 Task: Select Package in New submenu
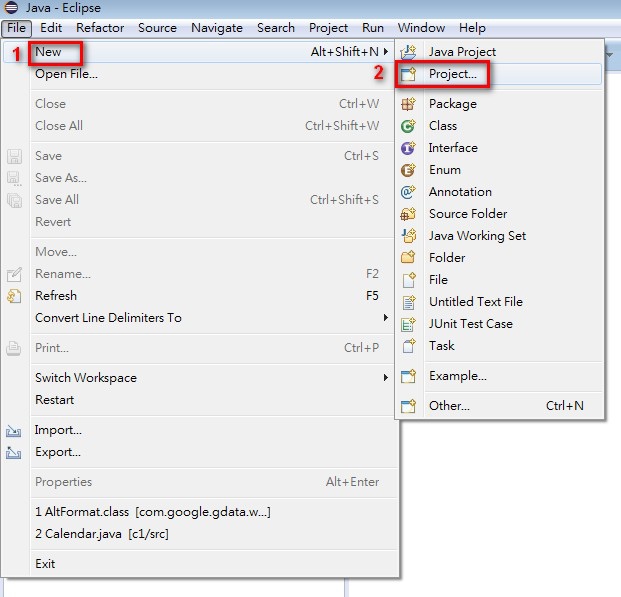point(499,104)
